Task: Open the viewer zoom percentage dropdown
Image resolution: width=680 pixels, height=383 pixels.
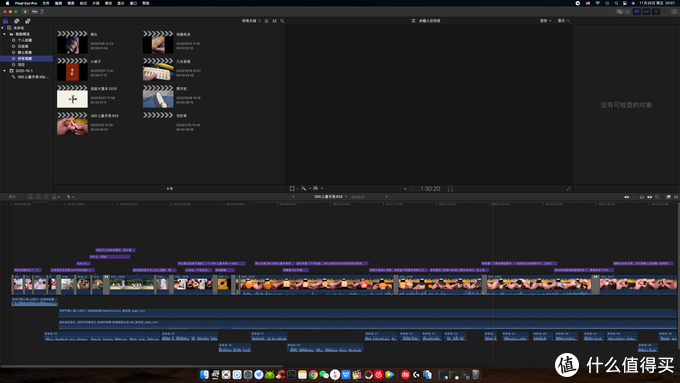Action: tap(545, 21)
